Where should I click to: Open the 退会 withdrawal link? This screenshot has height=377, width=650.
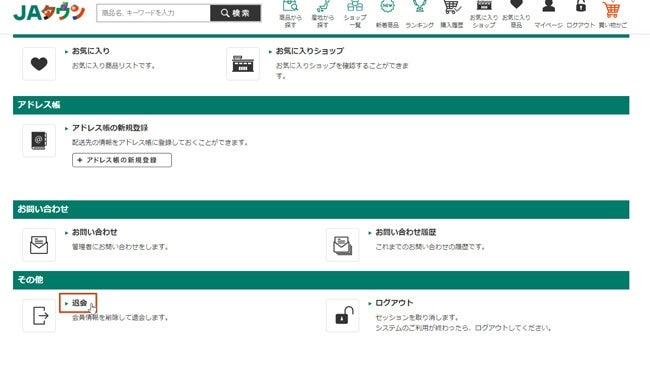[x=79, y=303]
